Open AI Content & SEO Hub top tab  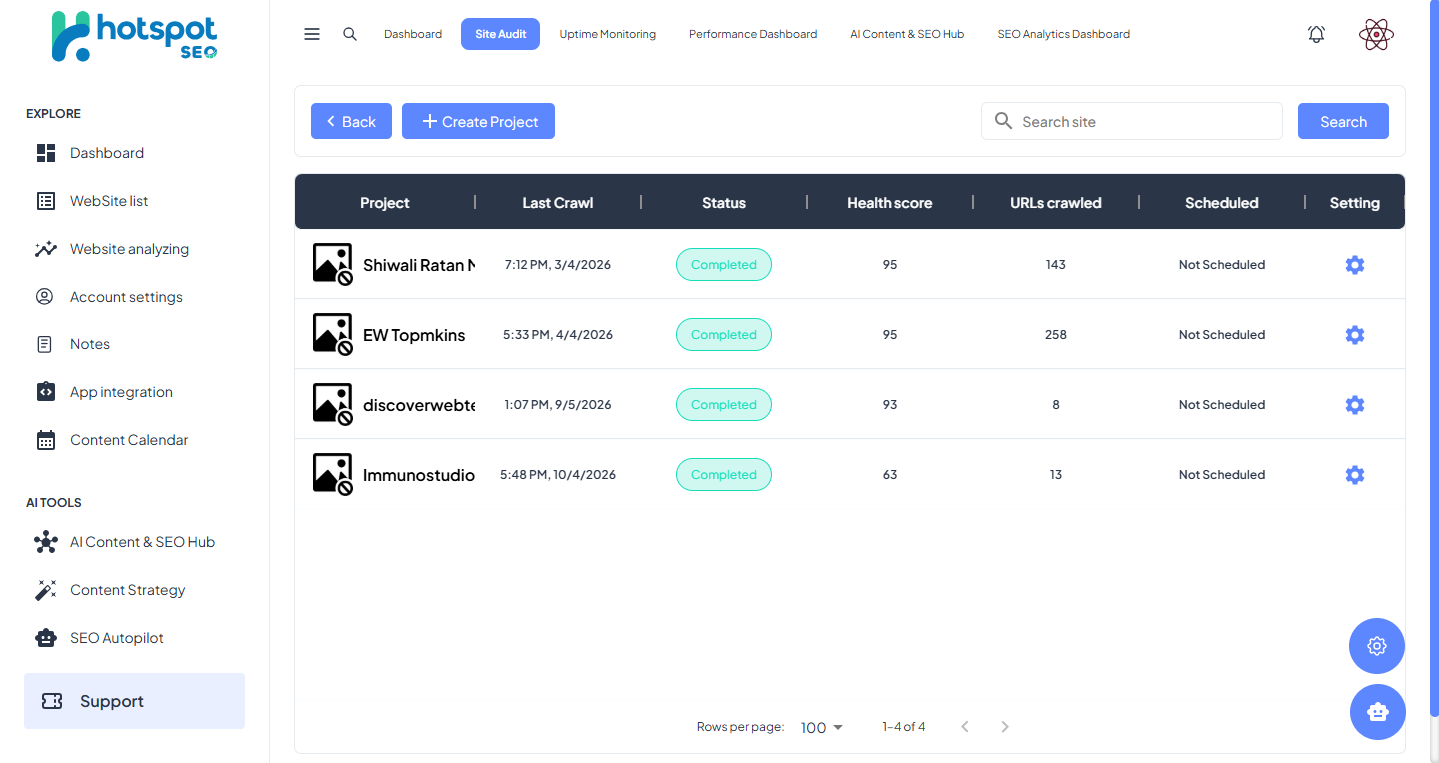point(907,34)
